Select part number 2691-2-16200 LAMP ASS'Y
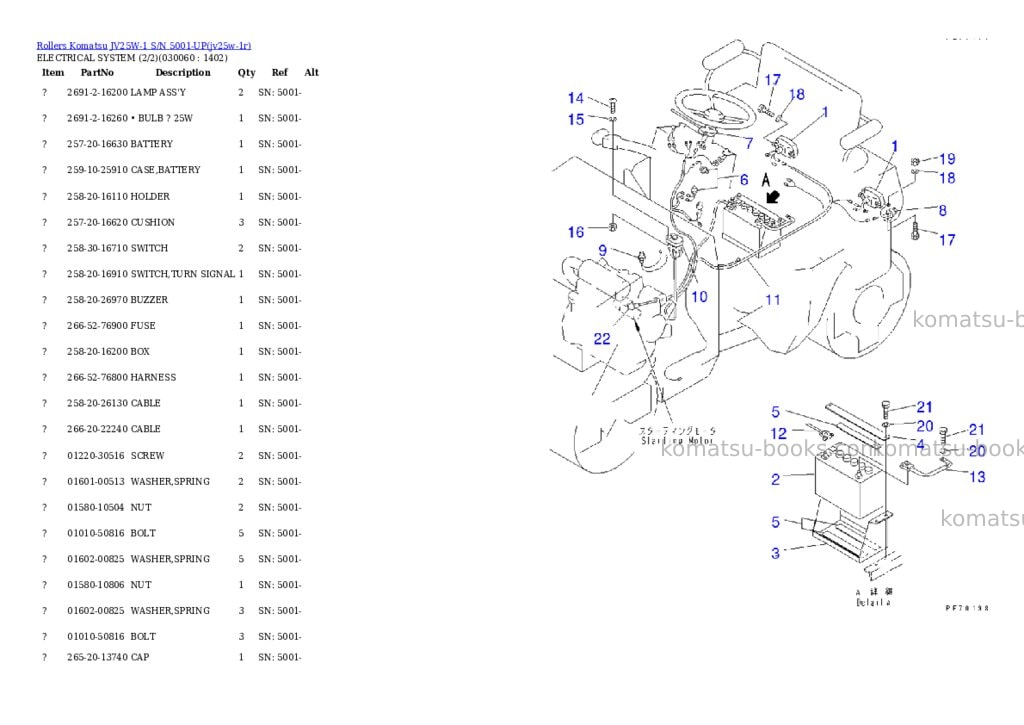 click(171, 92)
